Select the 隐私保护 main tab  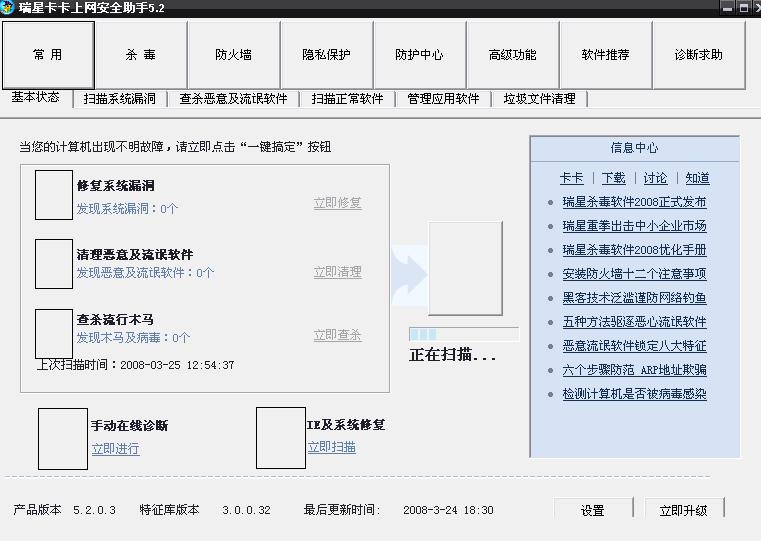pyautogui.click(x=327, y=55)
